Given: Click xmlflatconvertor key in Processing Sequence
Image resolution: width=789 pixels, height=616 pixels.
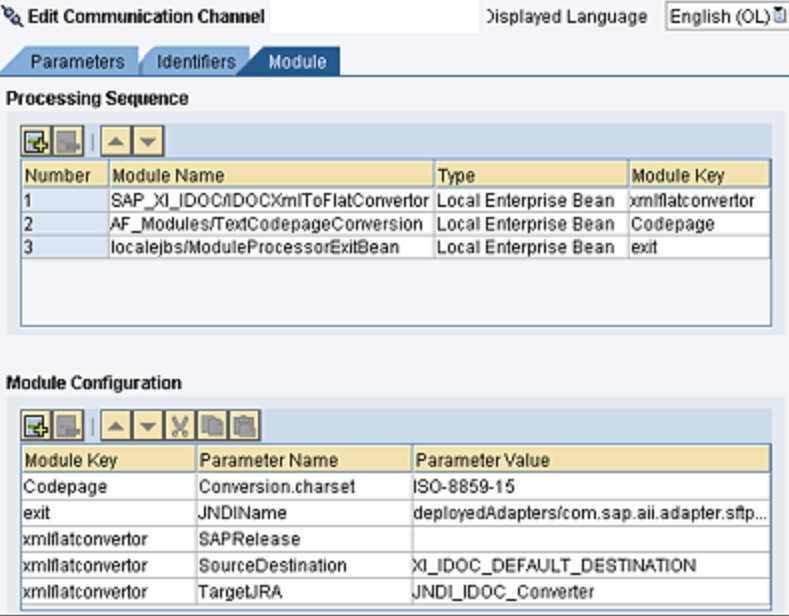Looking at the screenshot, I should 699,200.
